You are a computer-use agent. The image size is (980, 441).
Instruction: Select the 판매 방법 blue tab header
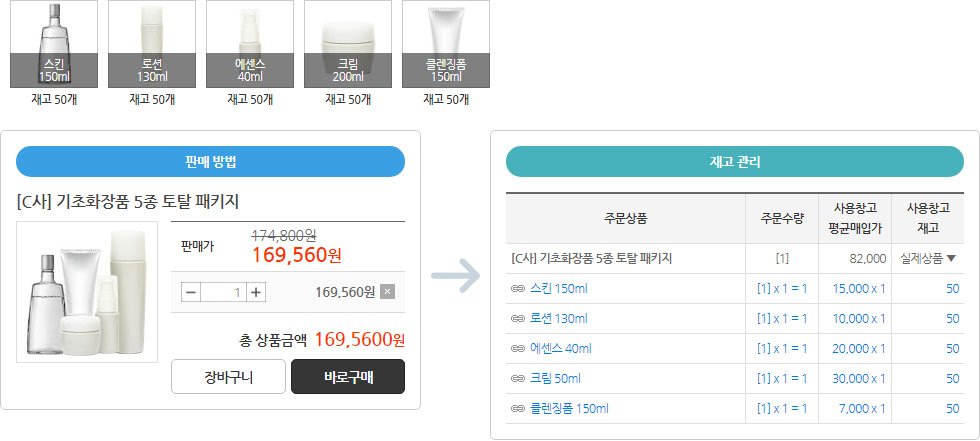[211, 162]
